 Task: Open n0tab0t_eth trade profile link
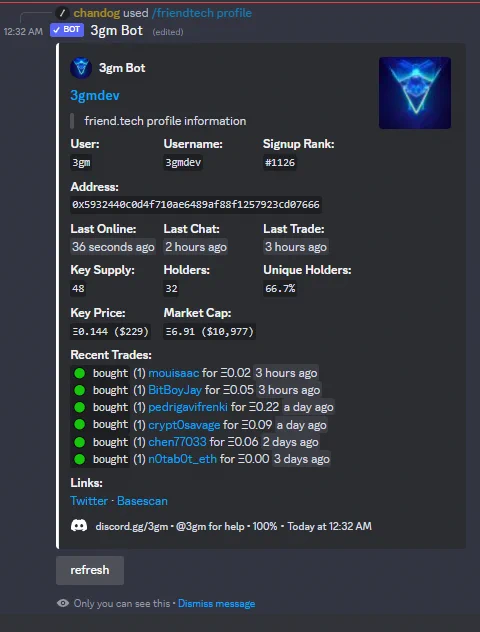pos(183,459)
